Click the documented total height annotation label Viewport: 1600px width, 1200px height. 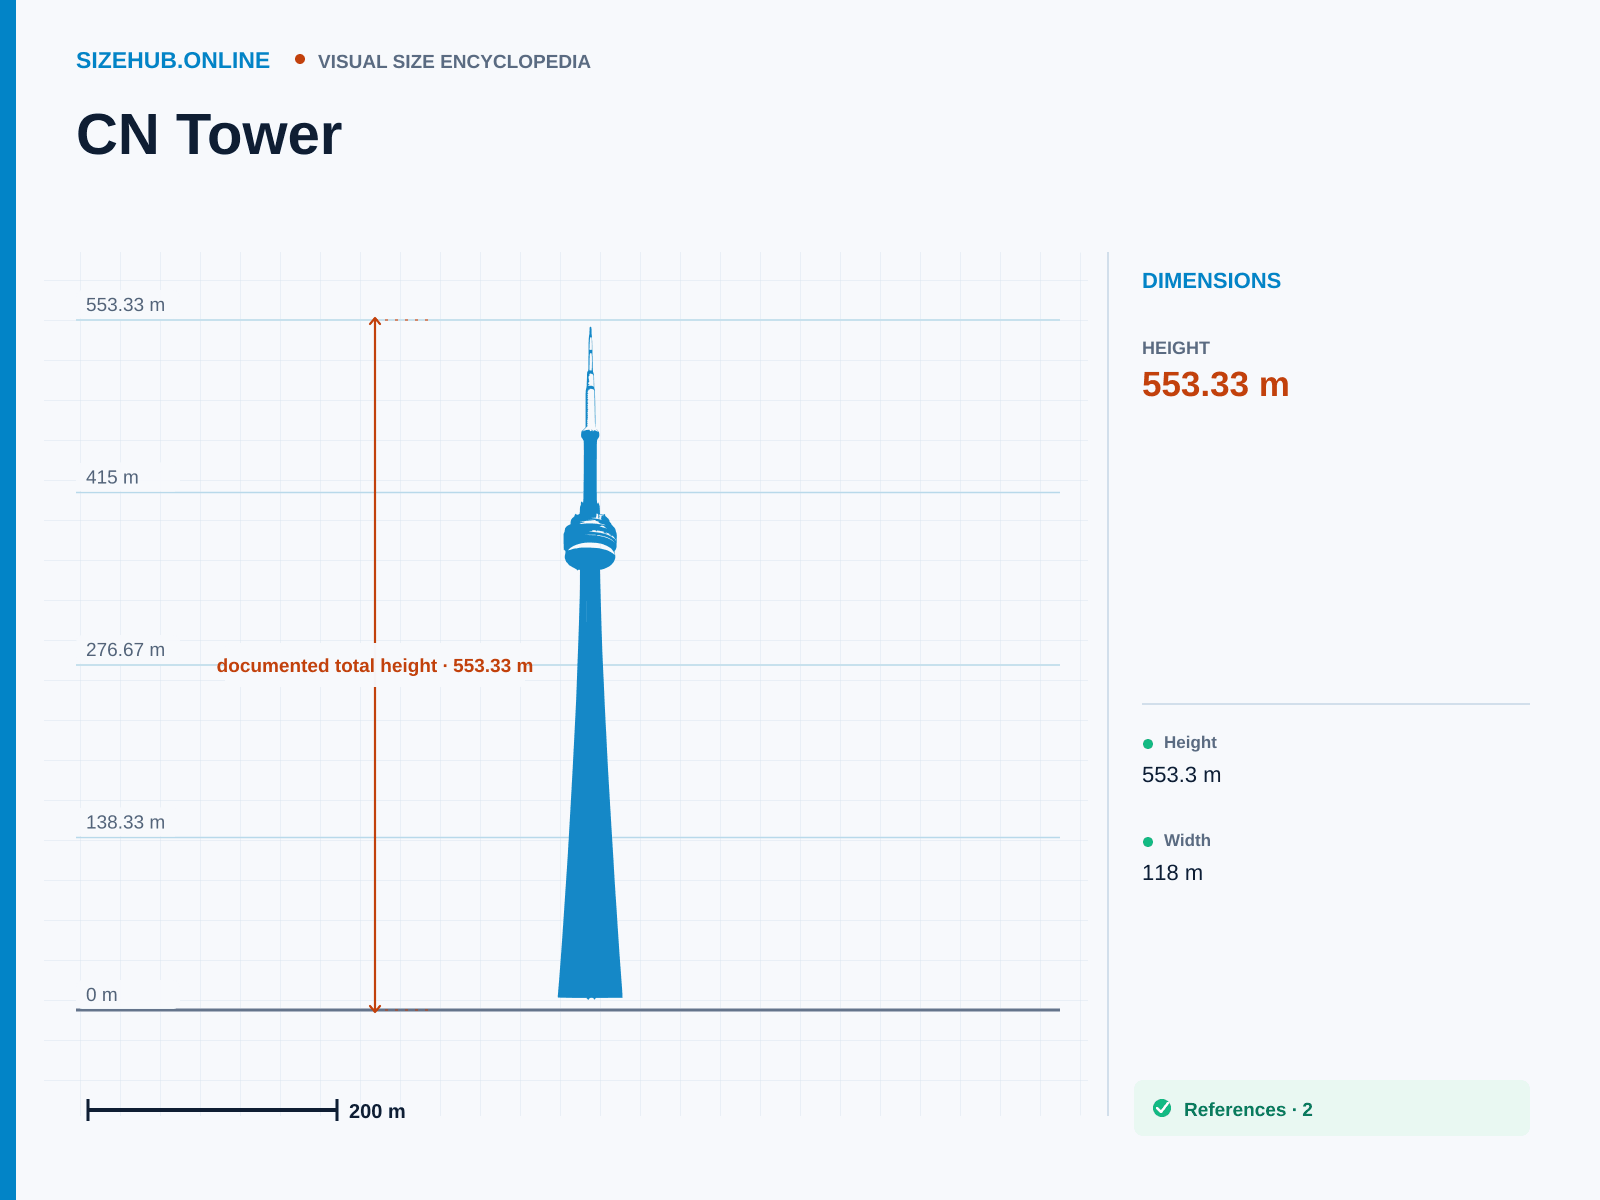pos(375,666)
